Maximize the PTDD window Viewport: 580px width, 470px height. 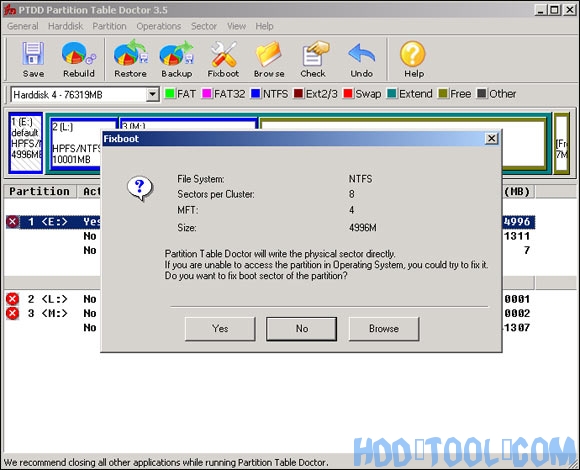click(x=554, y=10)
